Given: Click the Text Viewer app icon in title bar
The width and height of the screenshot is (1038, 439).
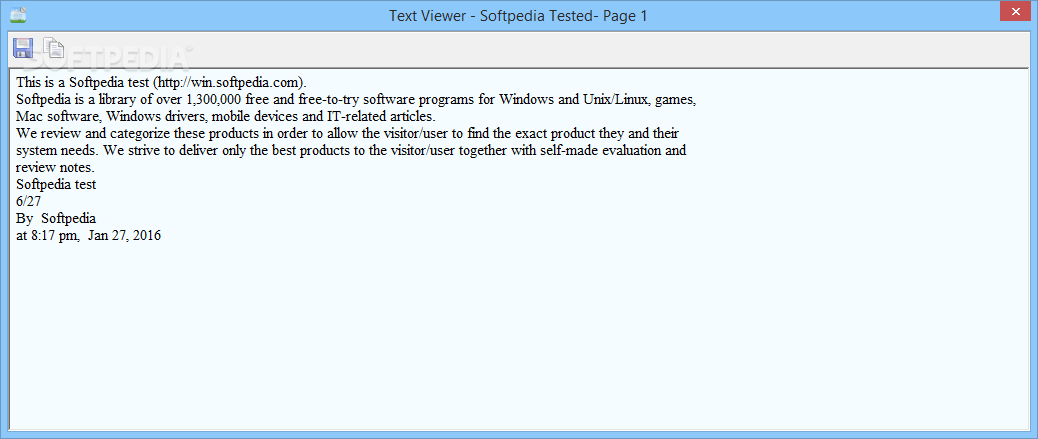Looking at the screenshot, I should (17, 14).
